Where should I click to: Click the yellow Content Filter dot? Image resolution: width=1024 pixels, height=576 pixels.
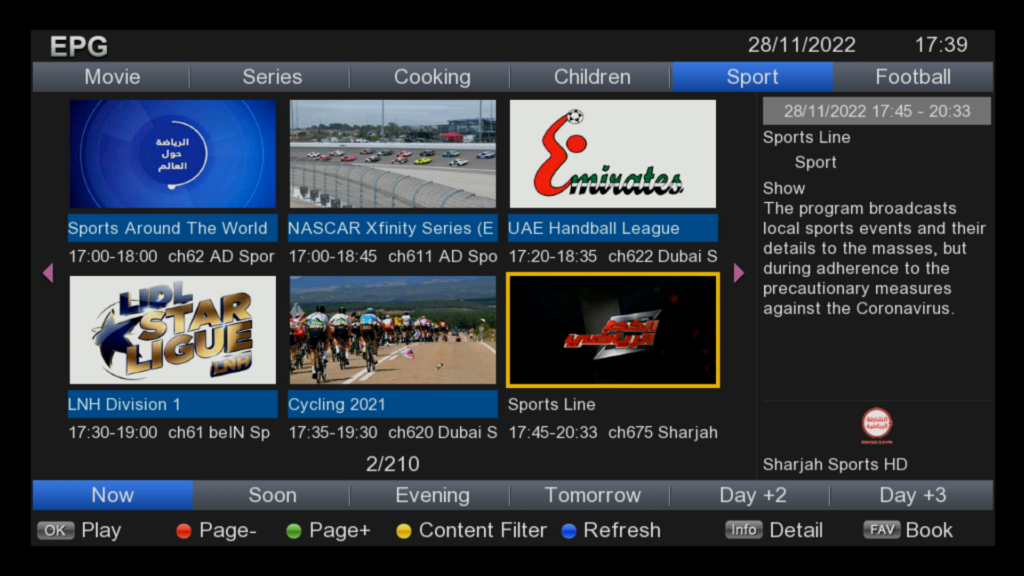[x=404, y=531]
